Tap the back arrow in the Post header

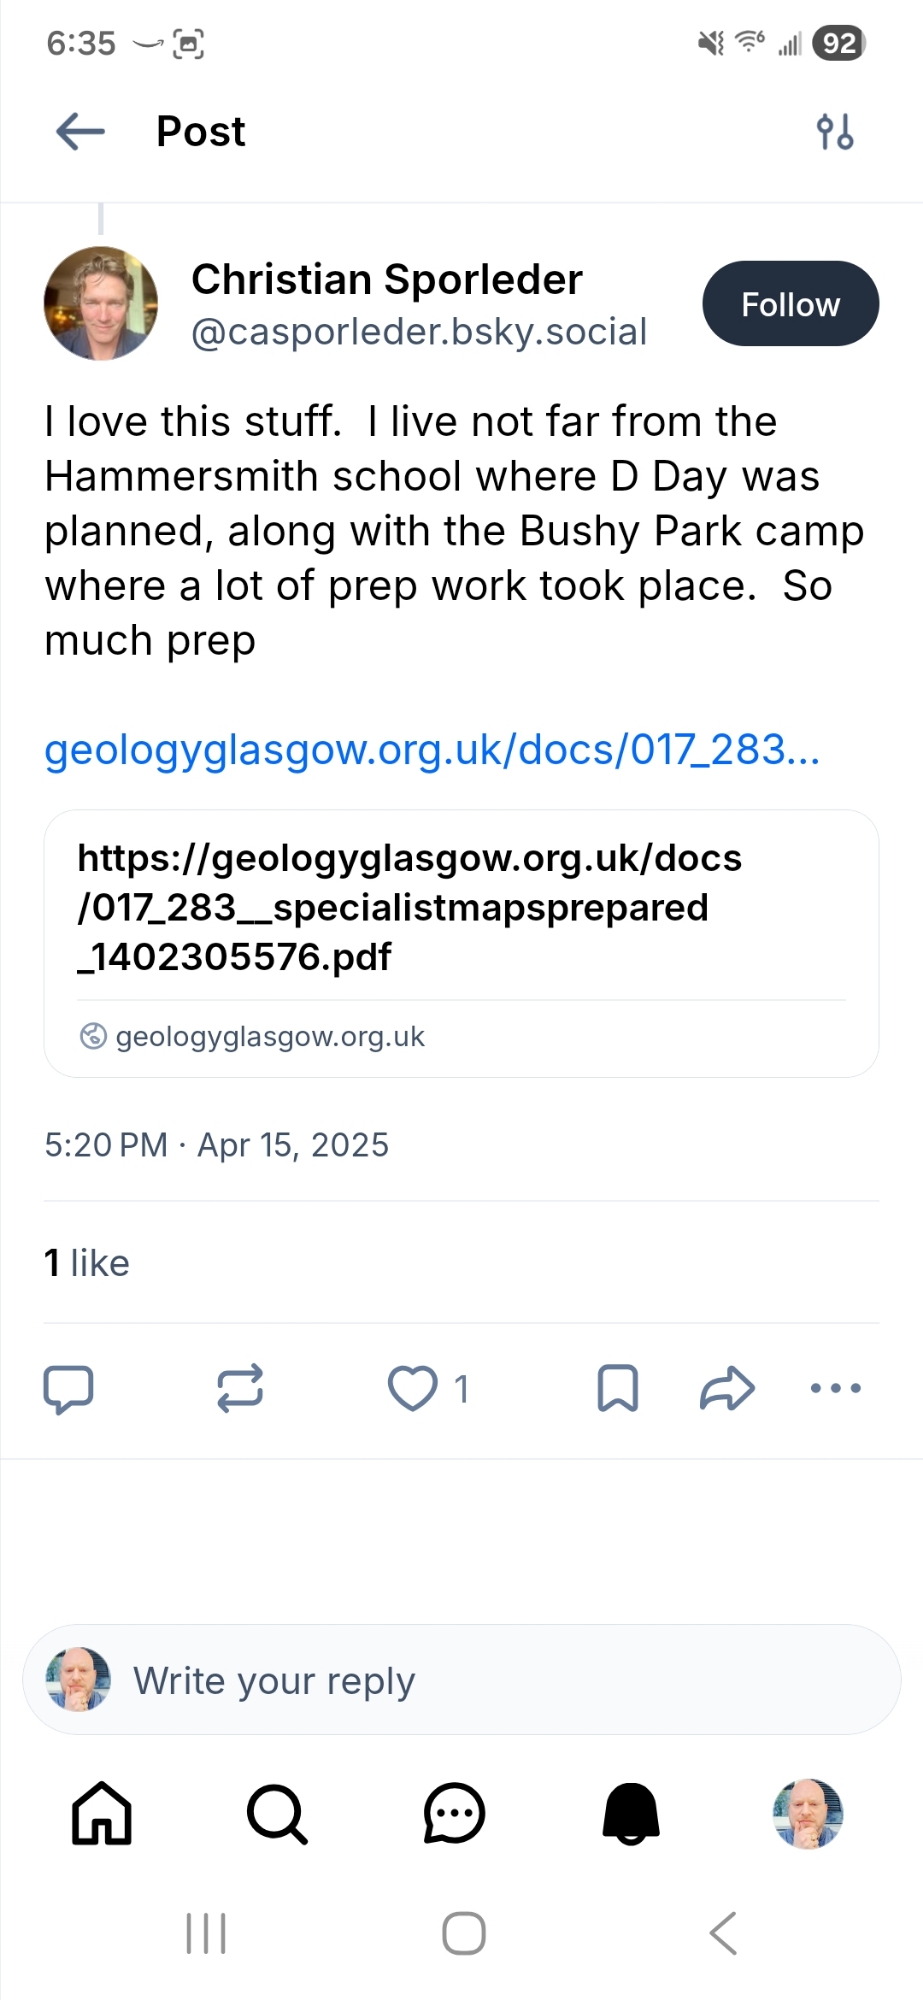click(81, 131)
